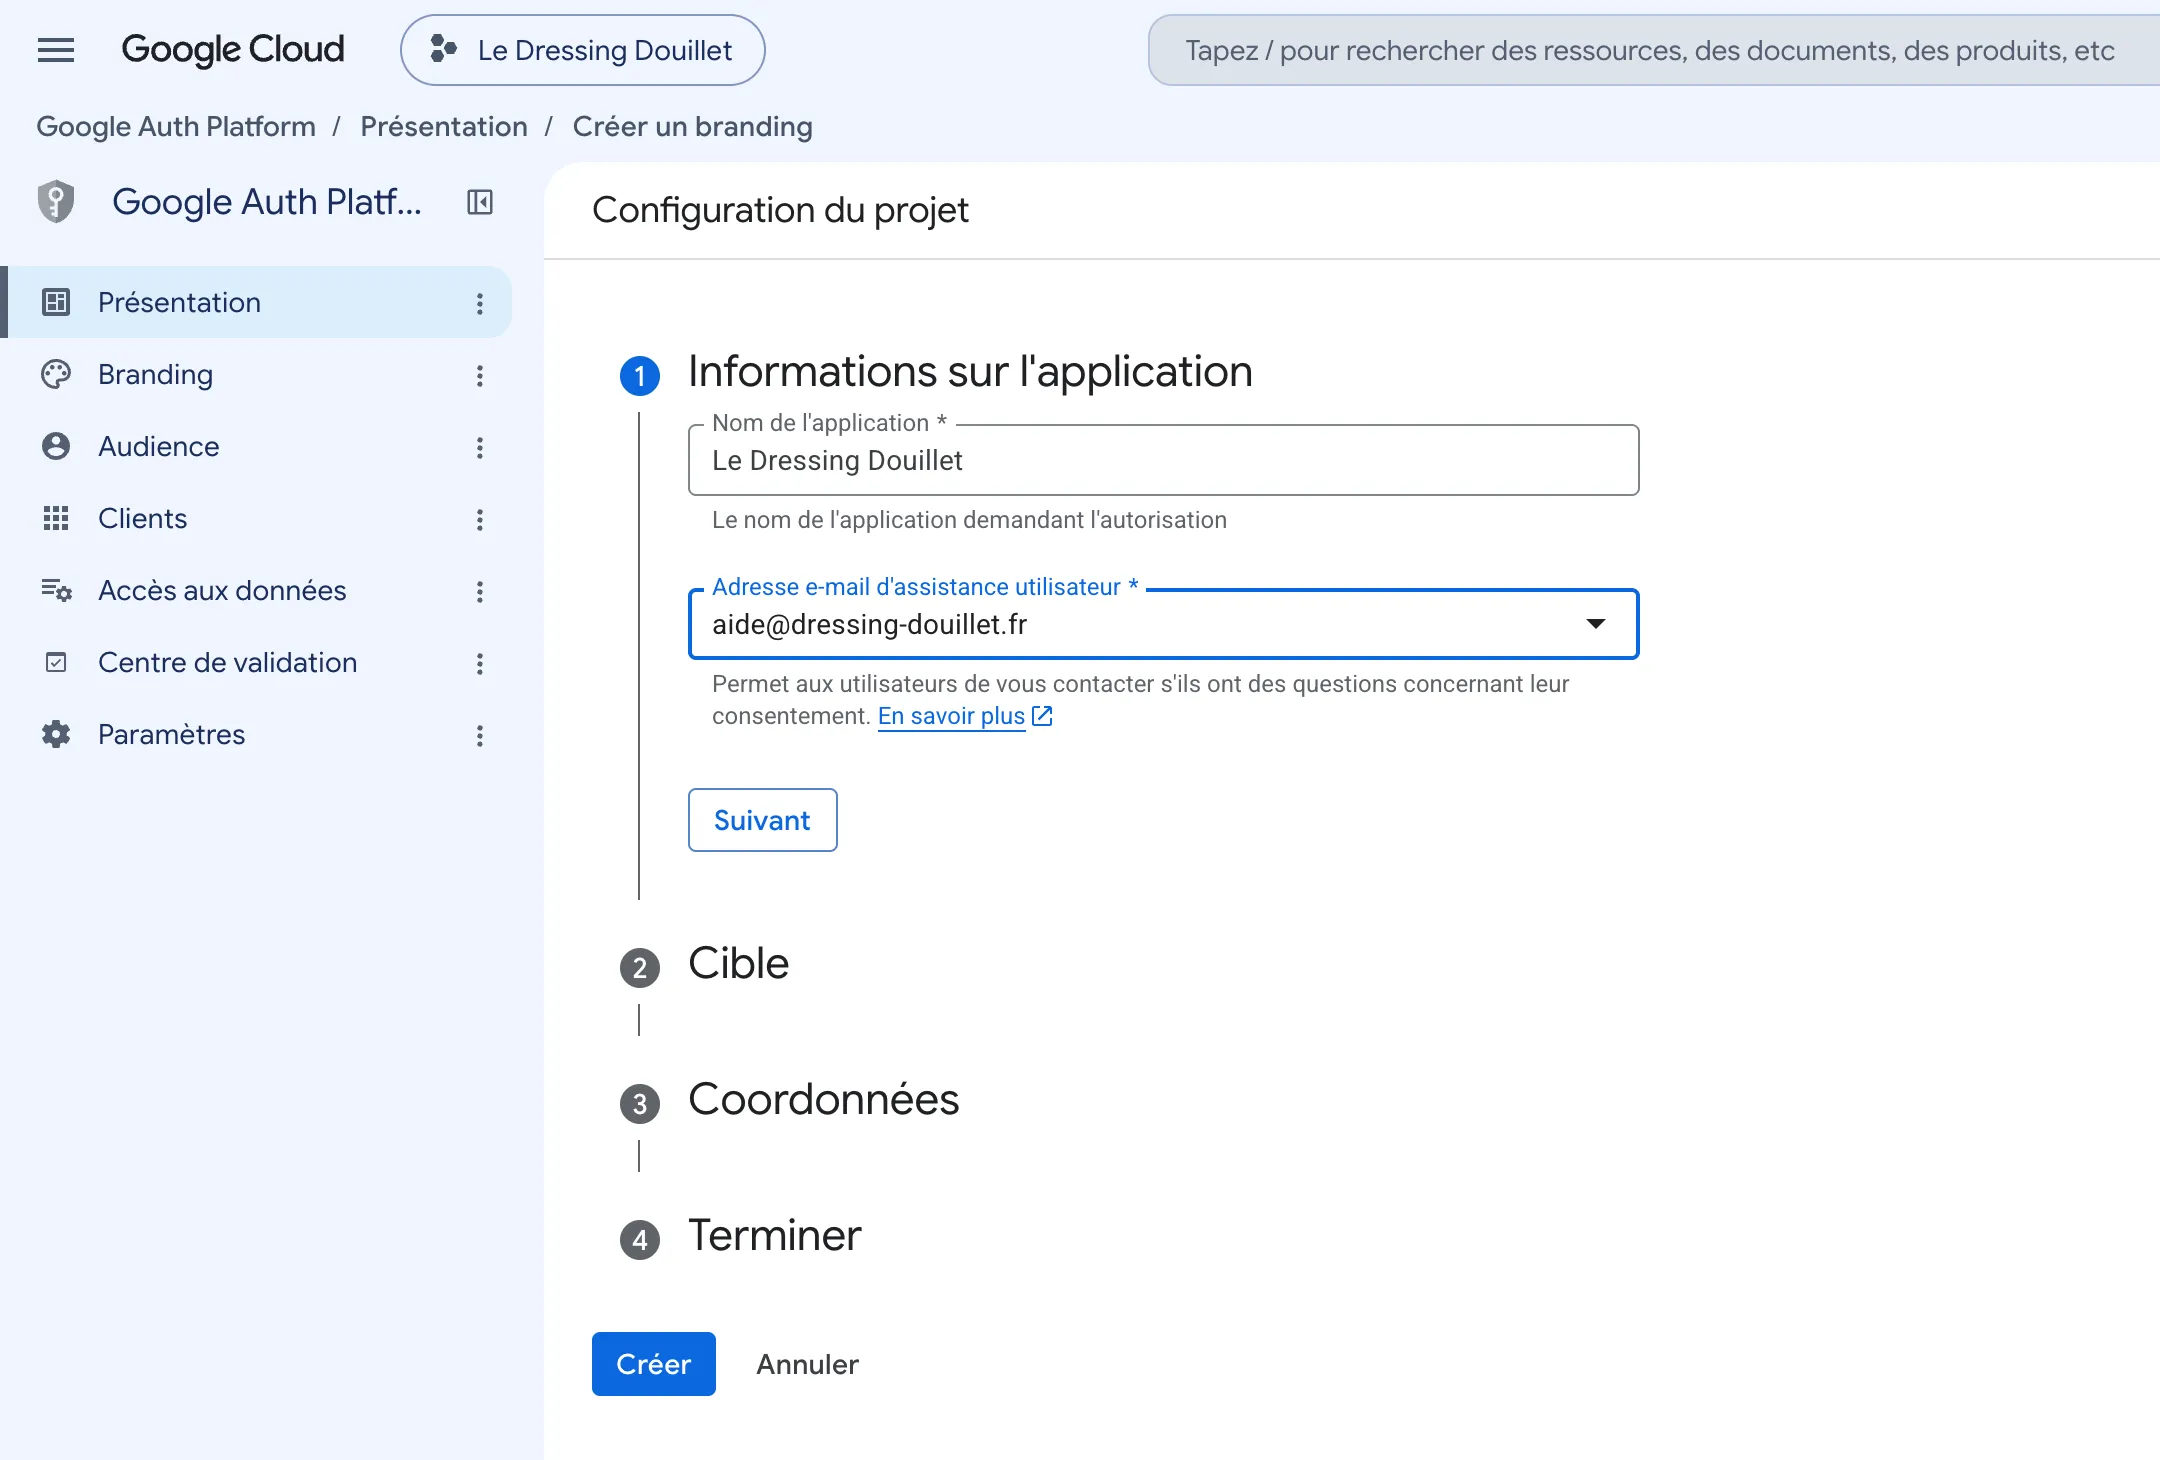Click the Clients grid icon
Screen dimensions: 2160x1460
point(56,518)
